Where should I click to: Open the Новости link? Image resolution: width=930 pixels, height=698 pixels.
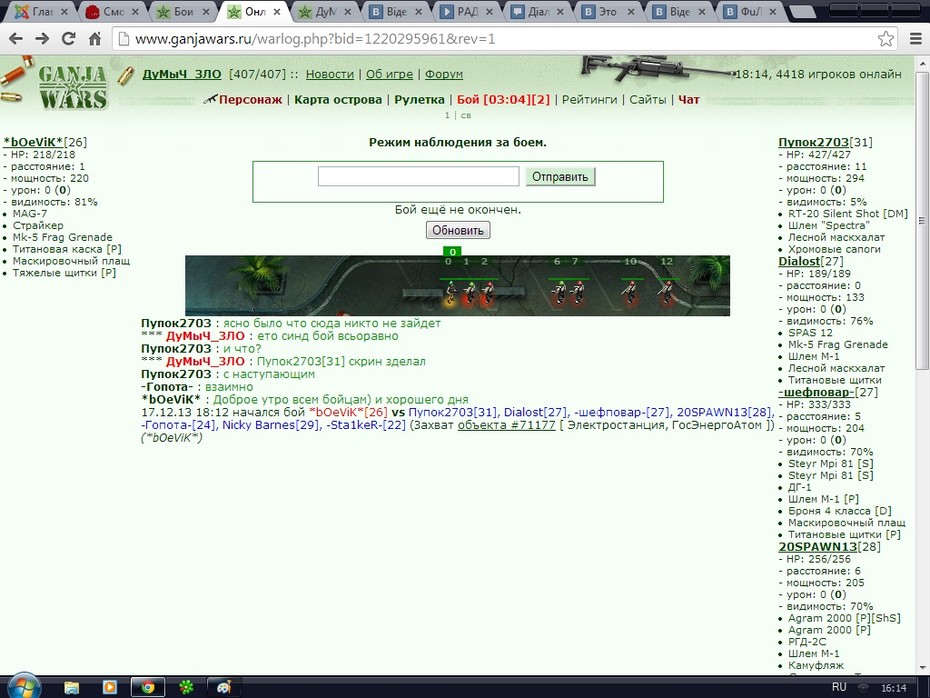pos(330,74)
